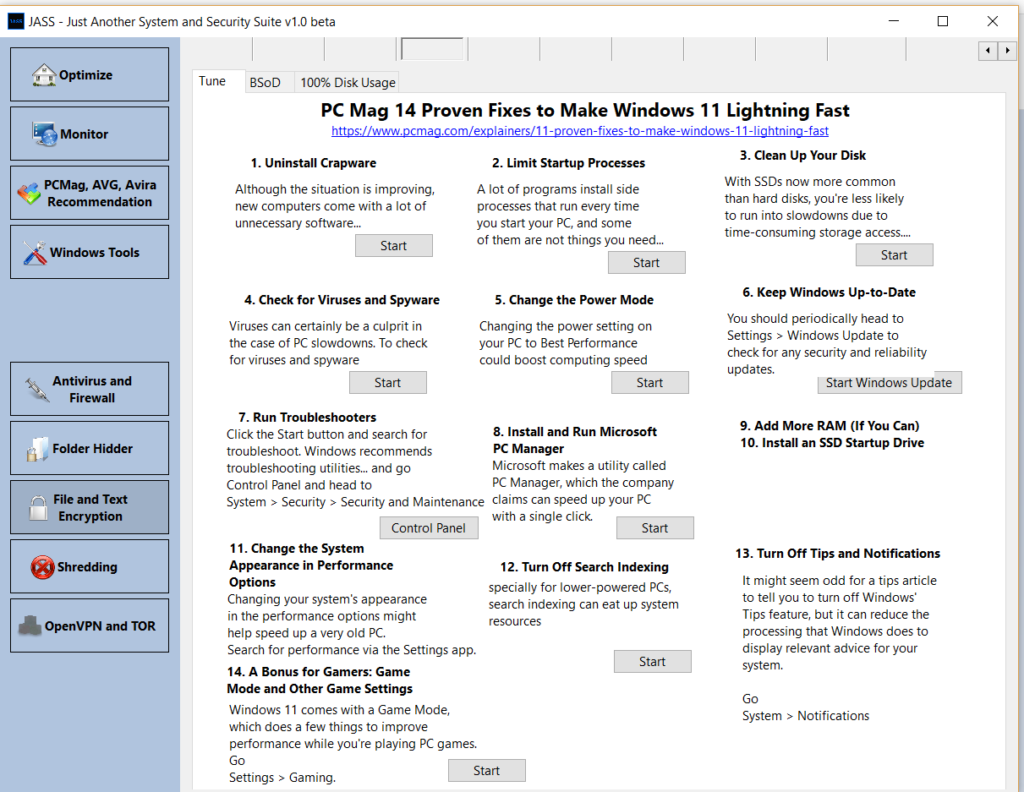Click the heading 5. Change the Power Mode

pos(574,300)
